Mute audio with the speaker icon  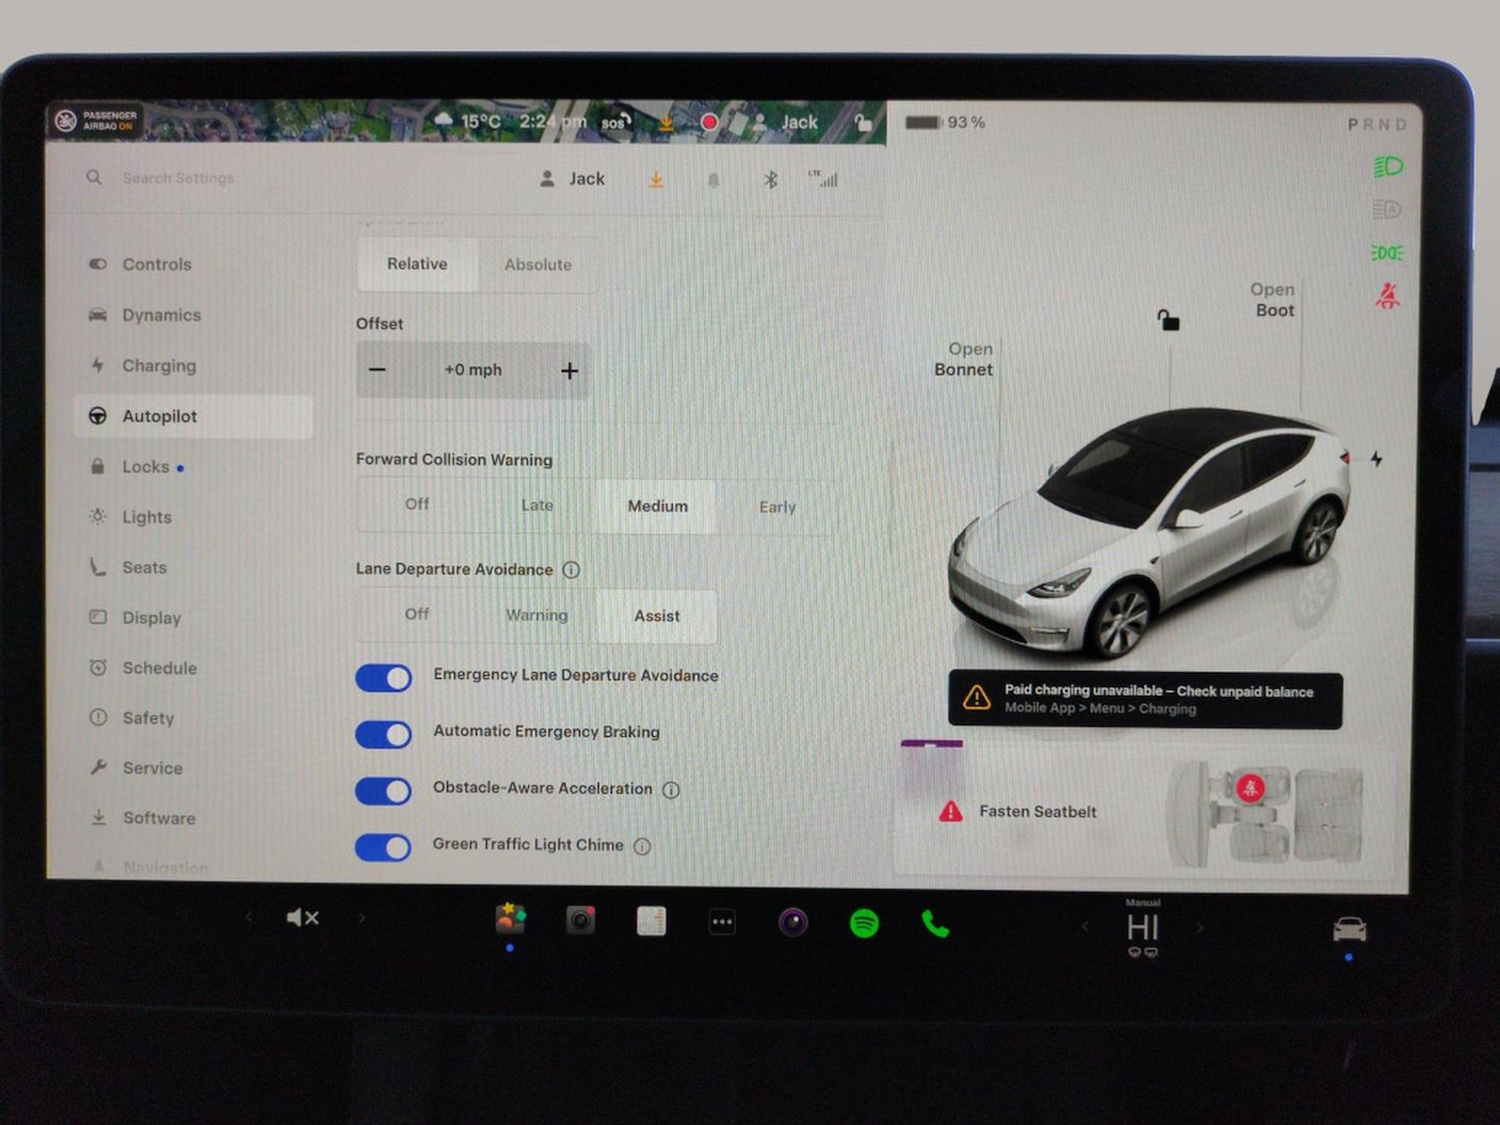(x=302, y=917)
